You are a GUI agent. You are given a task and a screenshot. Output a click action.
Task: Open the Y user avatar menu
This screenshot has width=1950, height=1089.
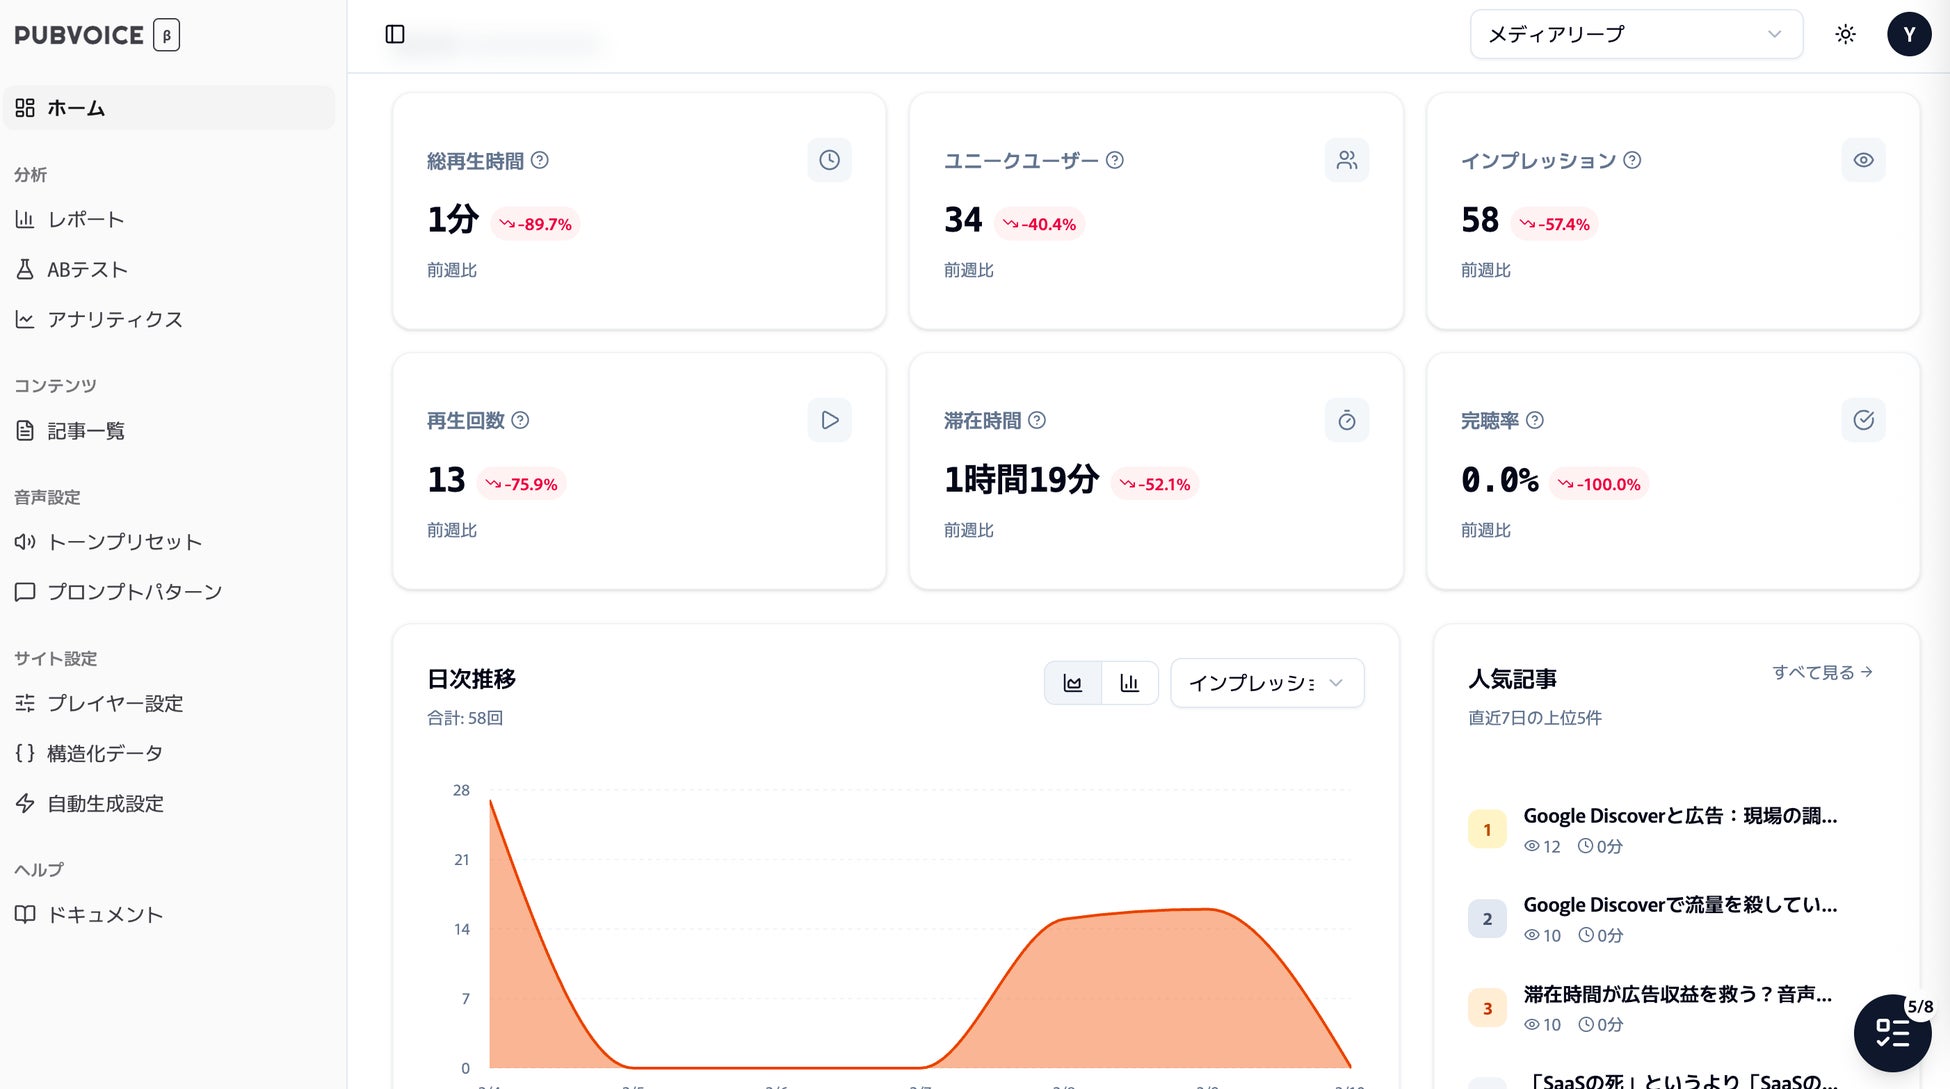[x=1908, y=35]
